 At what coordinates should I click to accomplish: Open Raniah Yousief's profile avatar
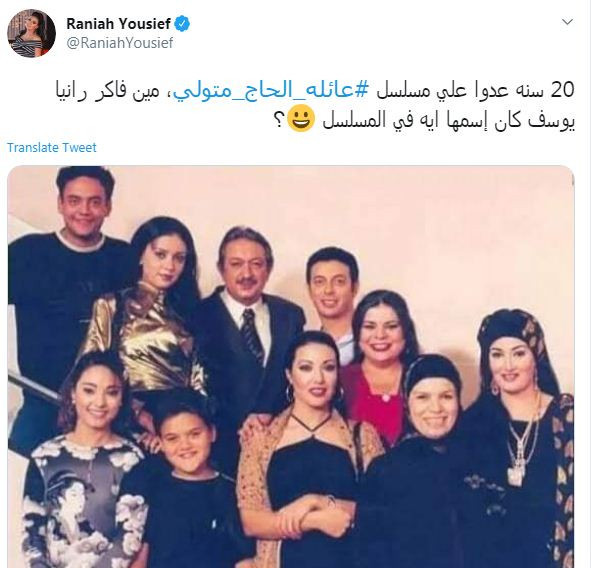coord(32,33)
